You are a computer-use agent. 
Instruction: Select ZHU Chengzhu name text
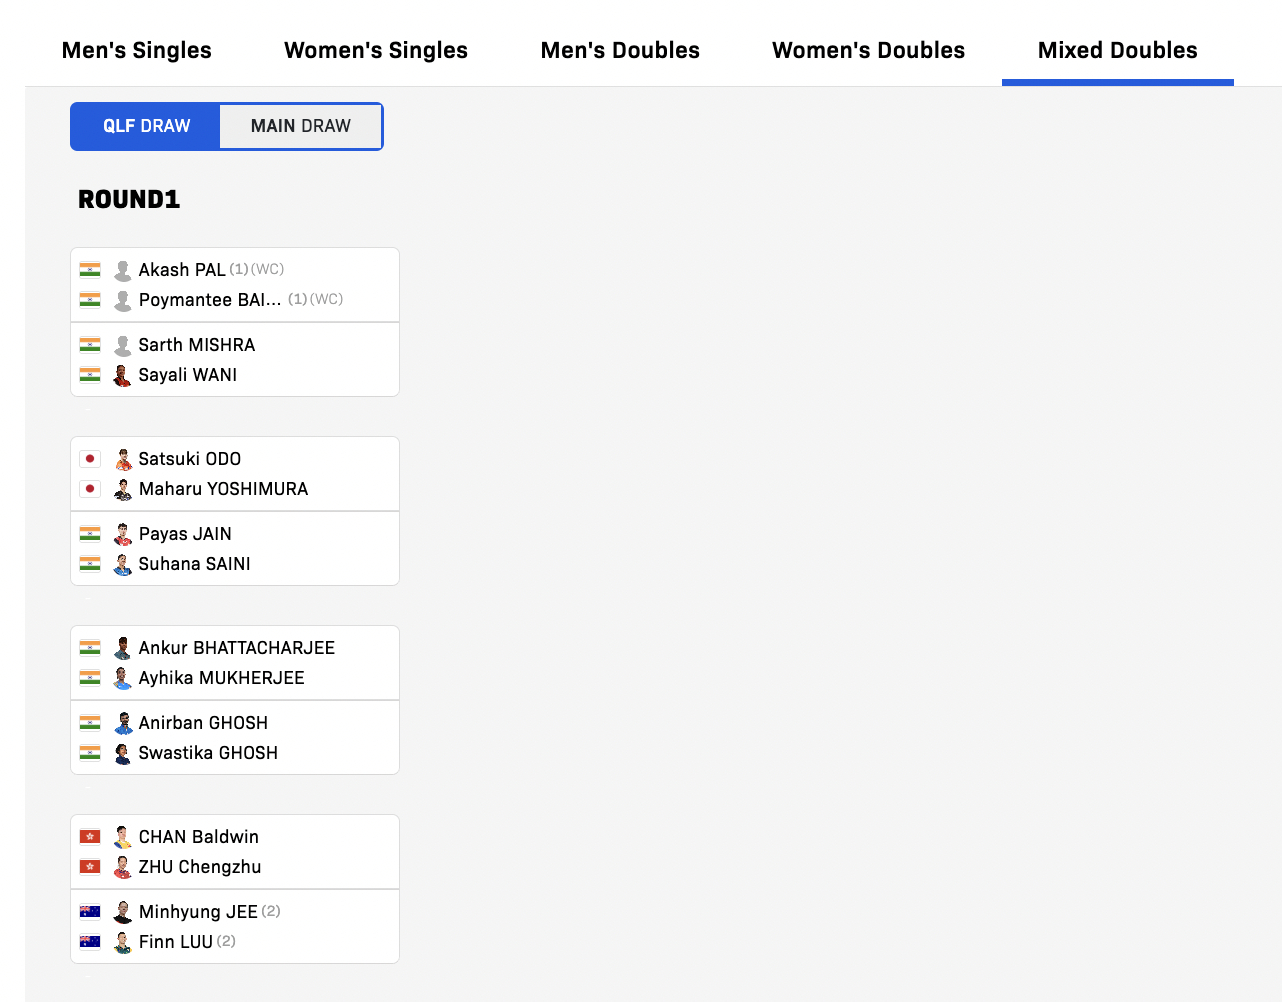coord(200,867)
